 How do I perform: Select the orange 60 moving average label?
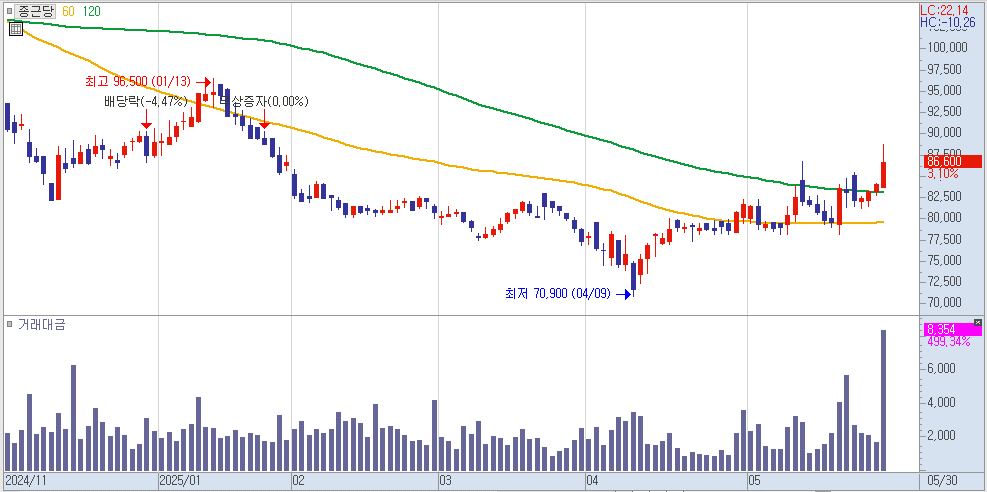tap(69, 11)
